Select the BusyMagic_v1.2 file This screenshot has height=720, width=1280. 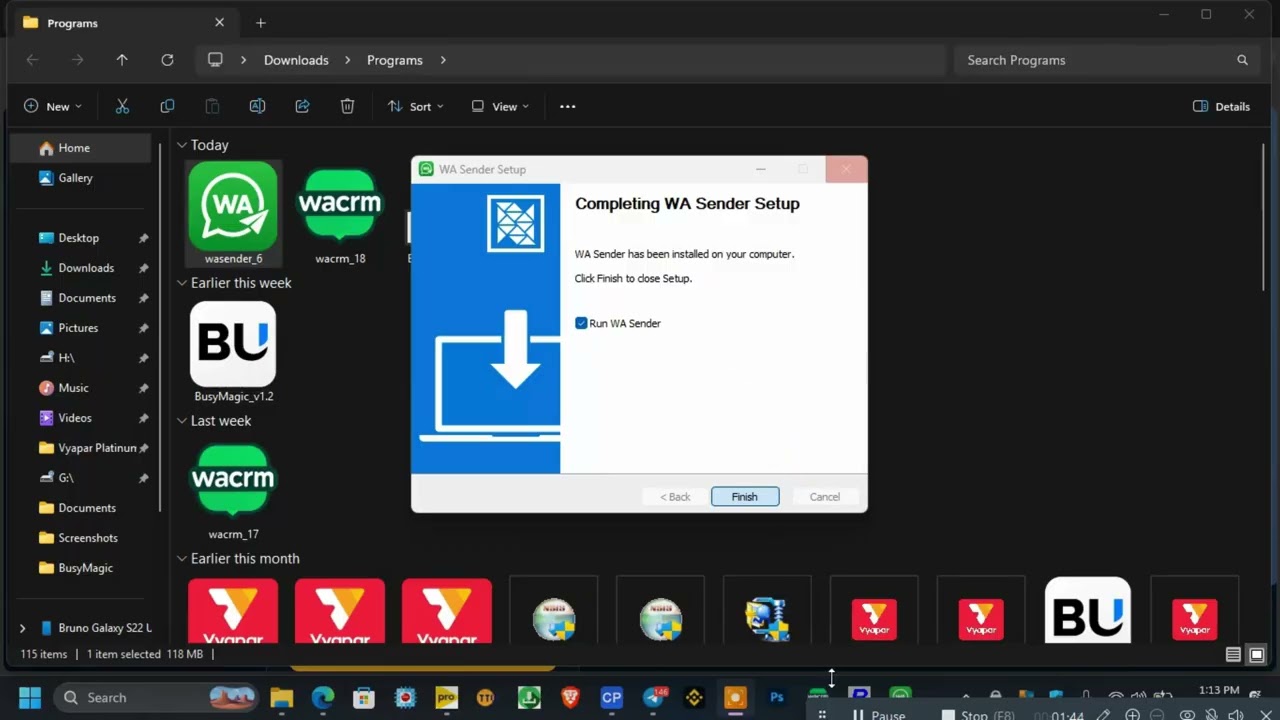click(233, 351)
